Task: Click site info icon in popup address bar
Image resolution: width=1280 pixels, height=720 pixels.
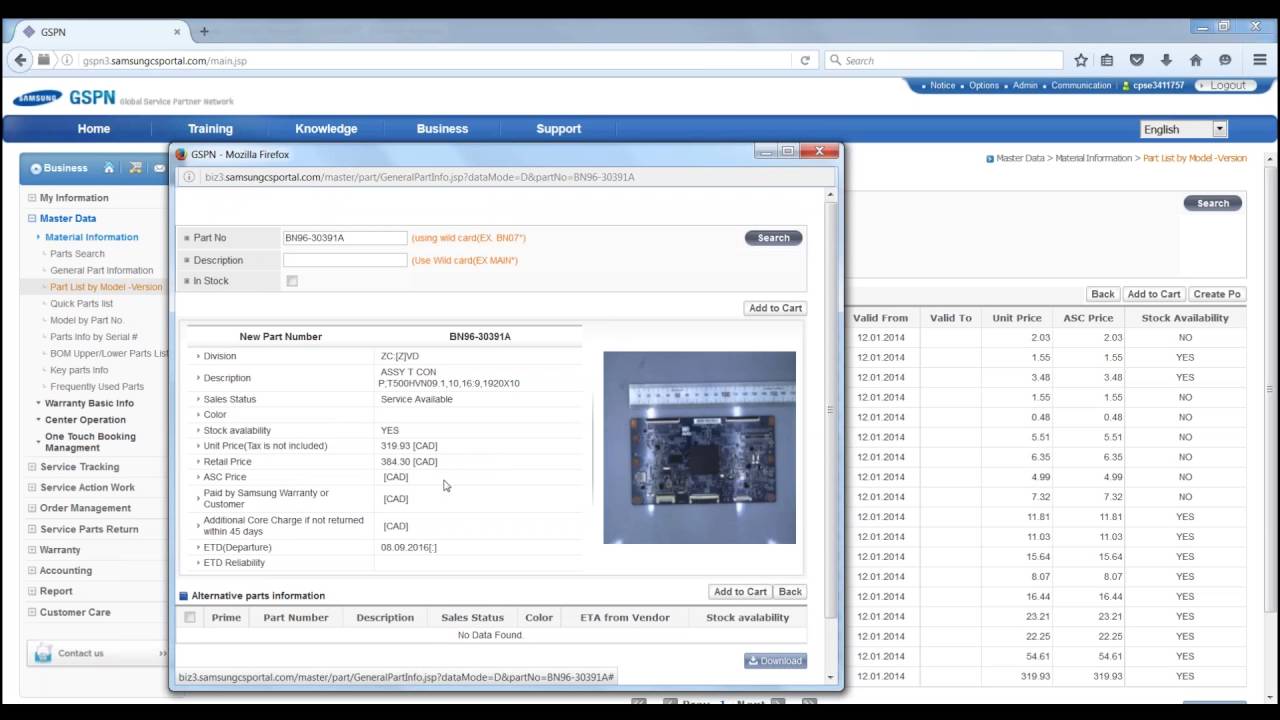Action: (189, 177)
